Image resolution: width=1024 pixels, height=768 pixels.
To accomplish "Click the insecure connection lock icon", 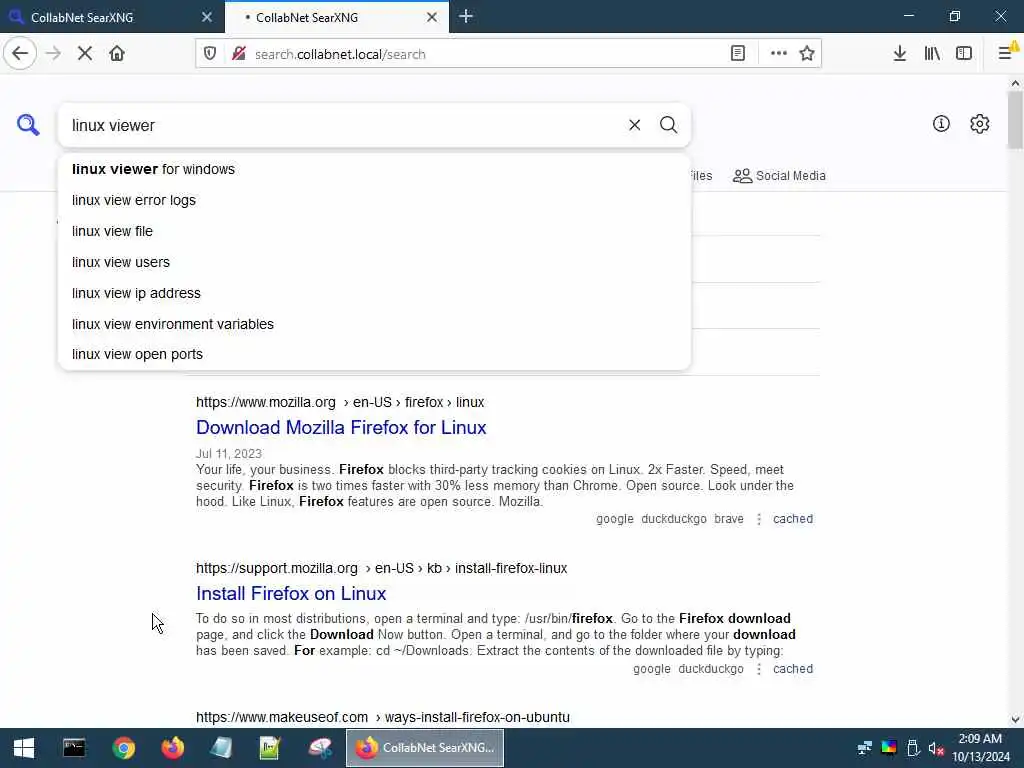I will (x=239, y=54).
